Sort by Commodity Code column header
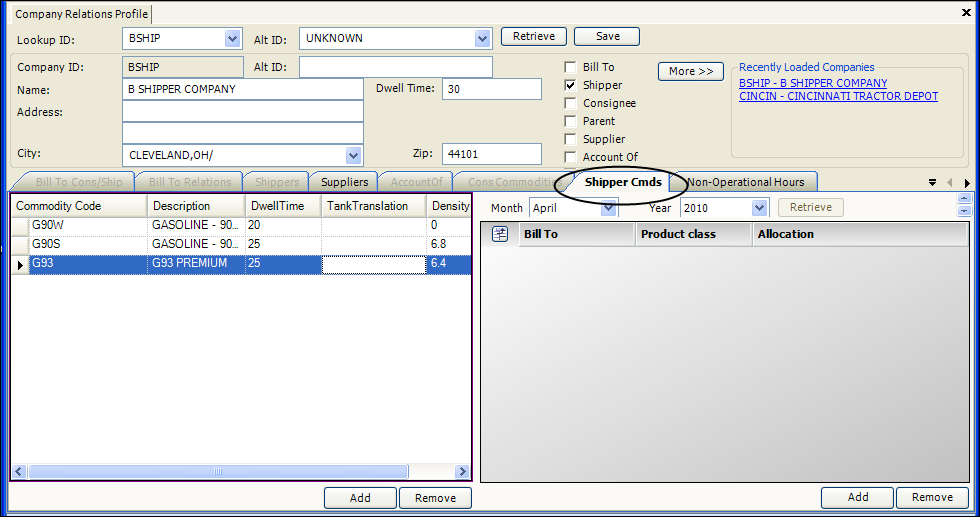The width and height of the screenshot is (980, 517). click(79, 206)
